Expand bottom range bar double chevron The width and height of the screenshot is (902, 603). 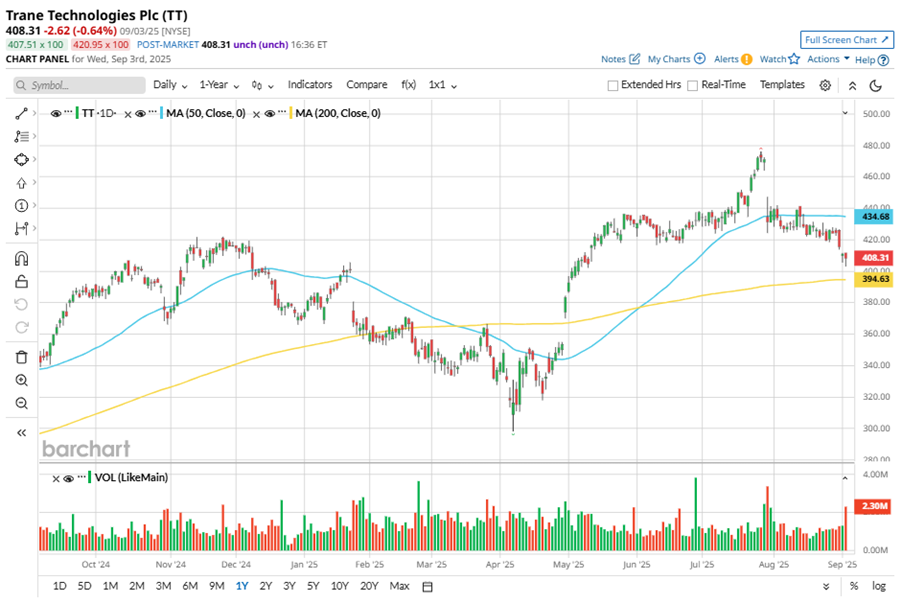(826, 586)
